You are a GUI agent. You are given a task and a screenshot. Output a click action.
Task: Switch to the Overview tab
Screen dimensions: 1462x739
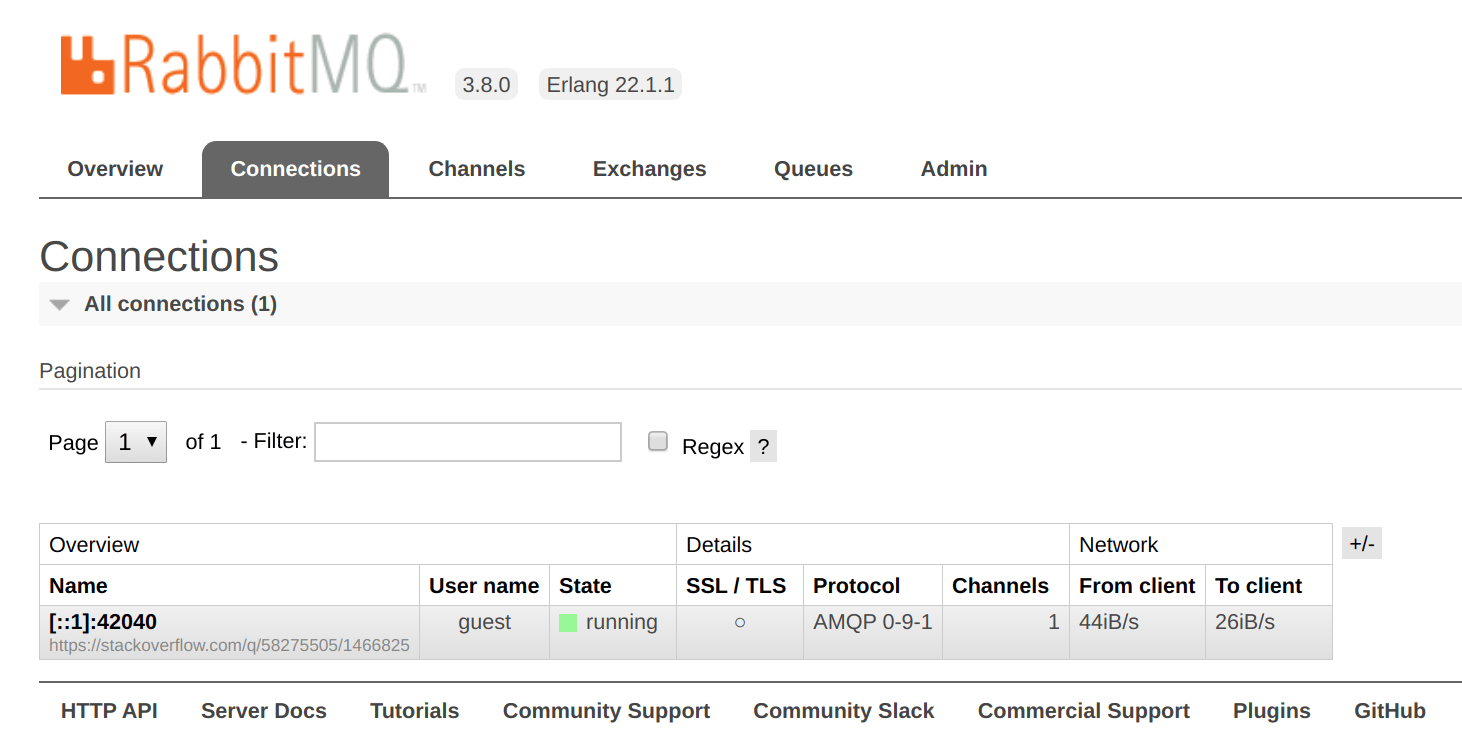click(x=115, y=169)
